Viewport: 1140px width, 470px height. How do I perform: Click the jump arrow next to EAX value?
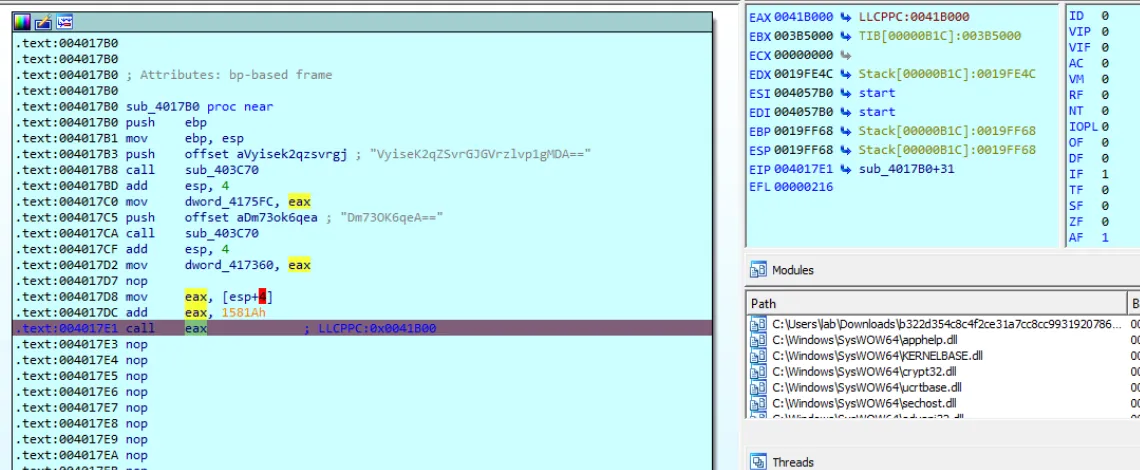[846, 16]
